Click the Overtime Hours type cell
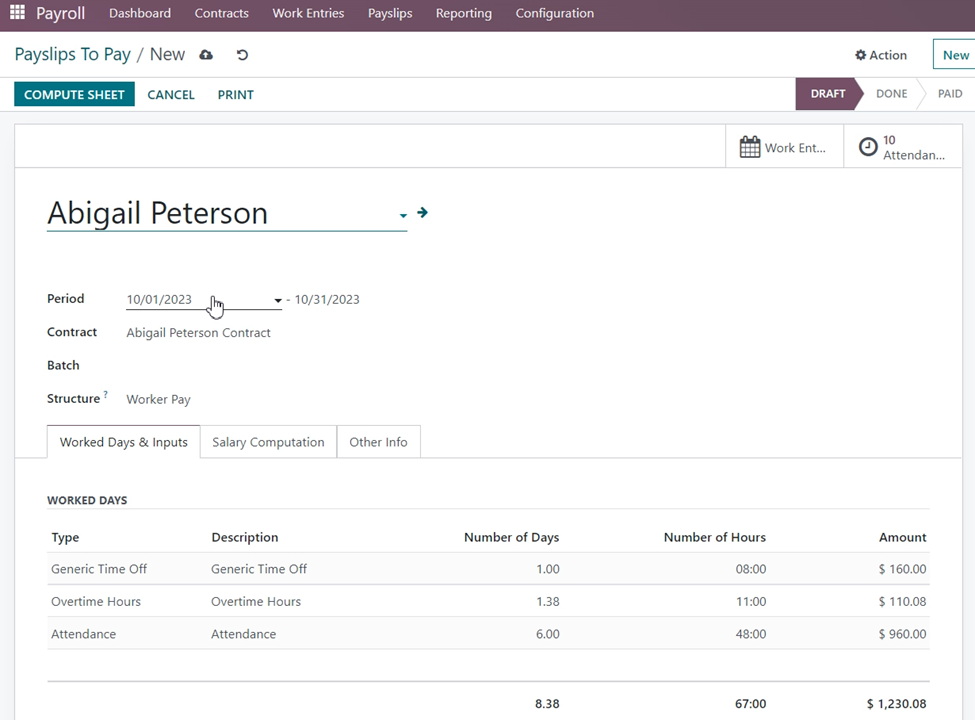This screenshot has height=720, width=975. tap(96, 601)
